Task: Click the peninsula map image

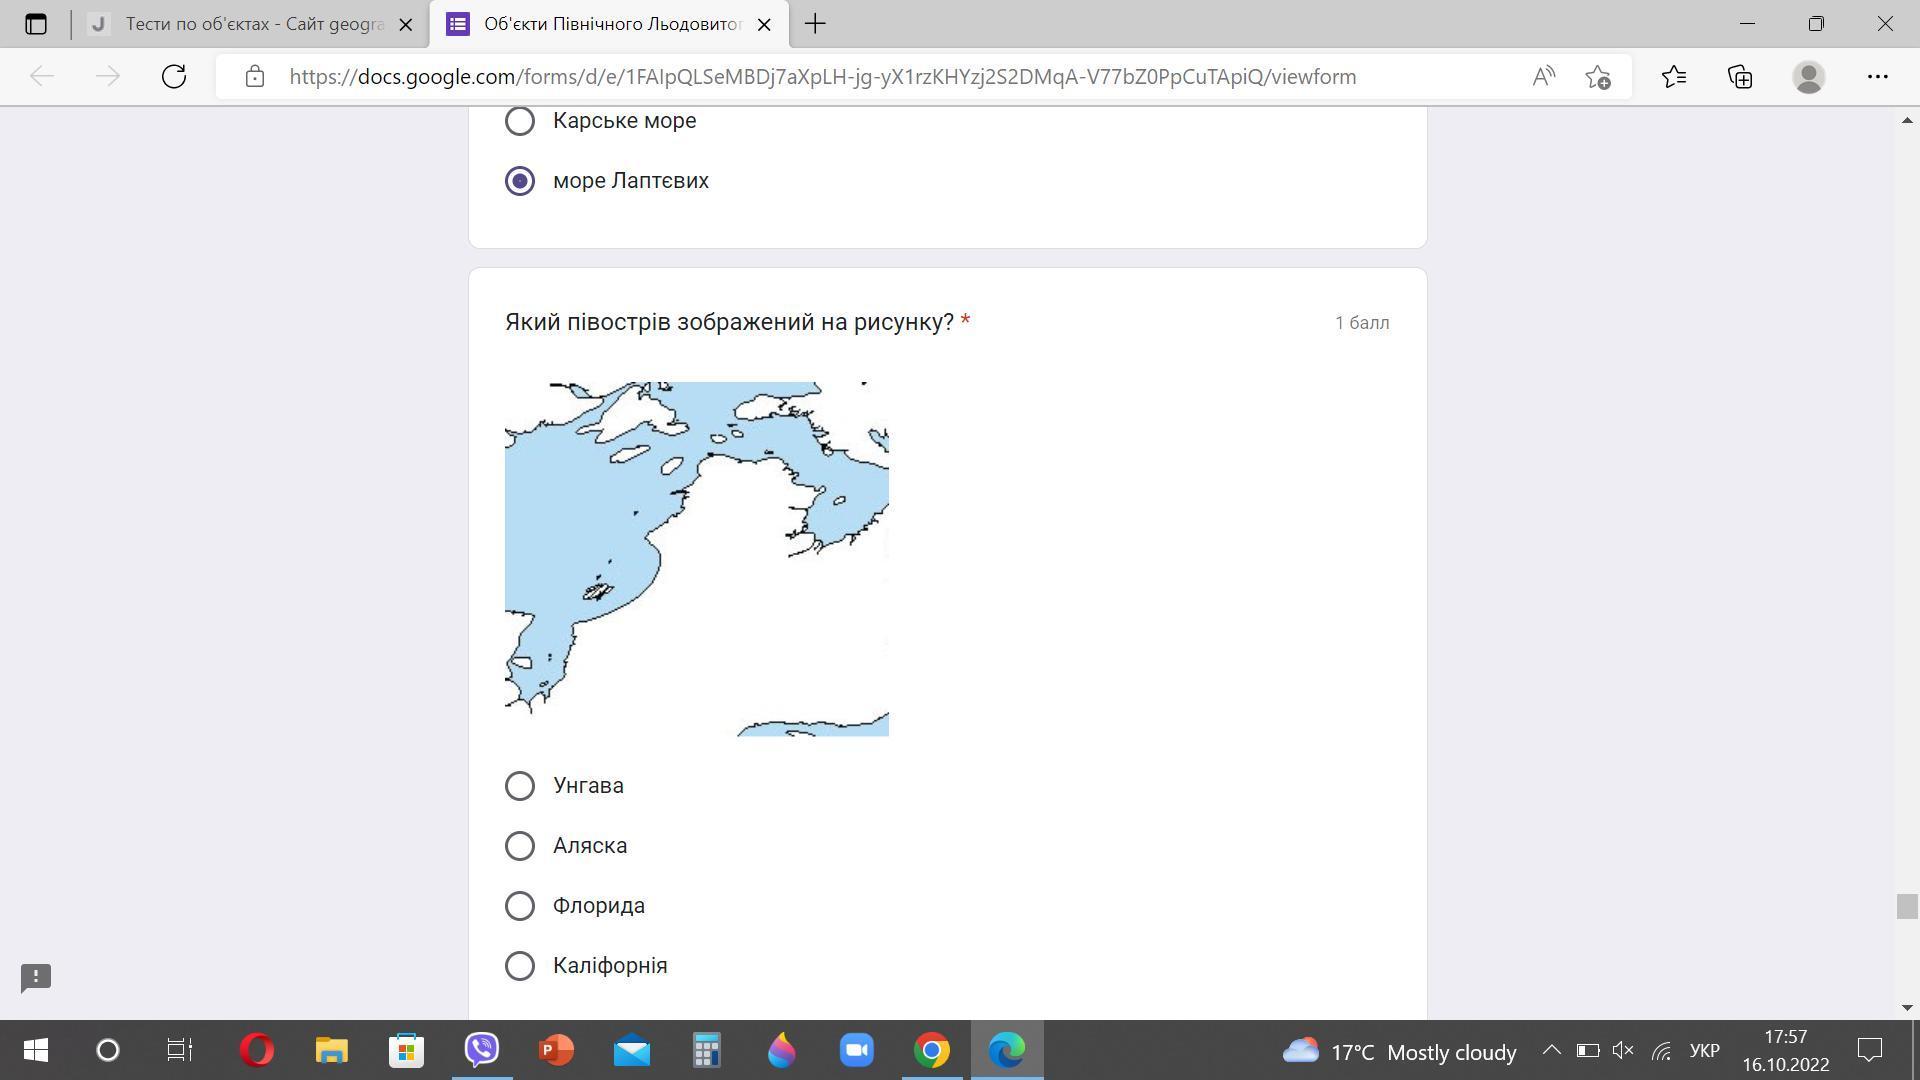Action: [696, 558]
